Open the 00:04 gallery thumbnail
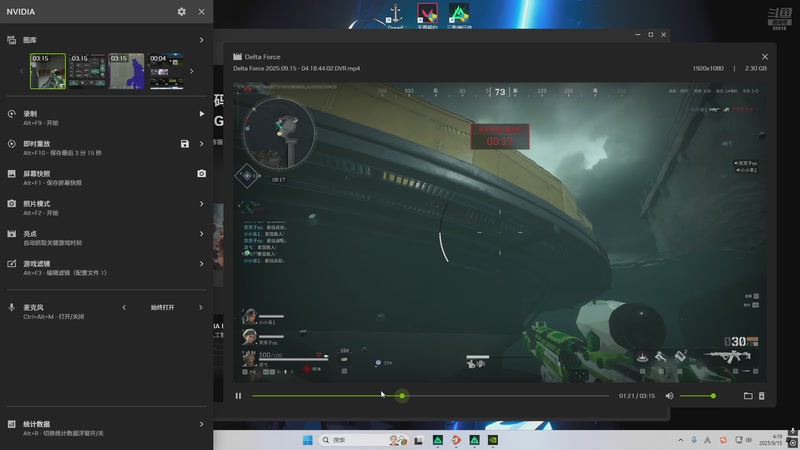The image size is (800, 450). pyautogui.click(x=165, y=71)
